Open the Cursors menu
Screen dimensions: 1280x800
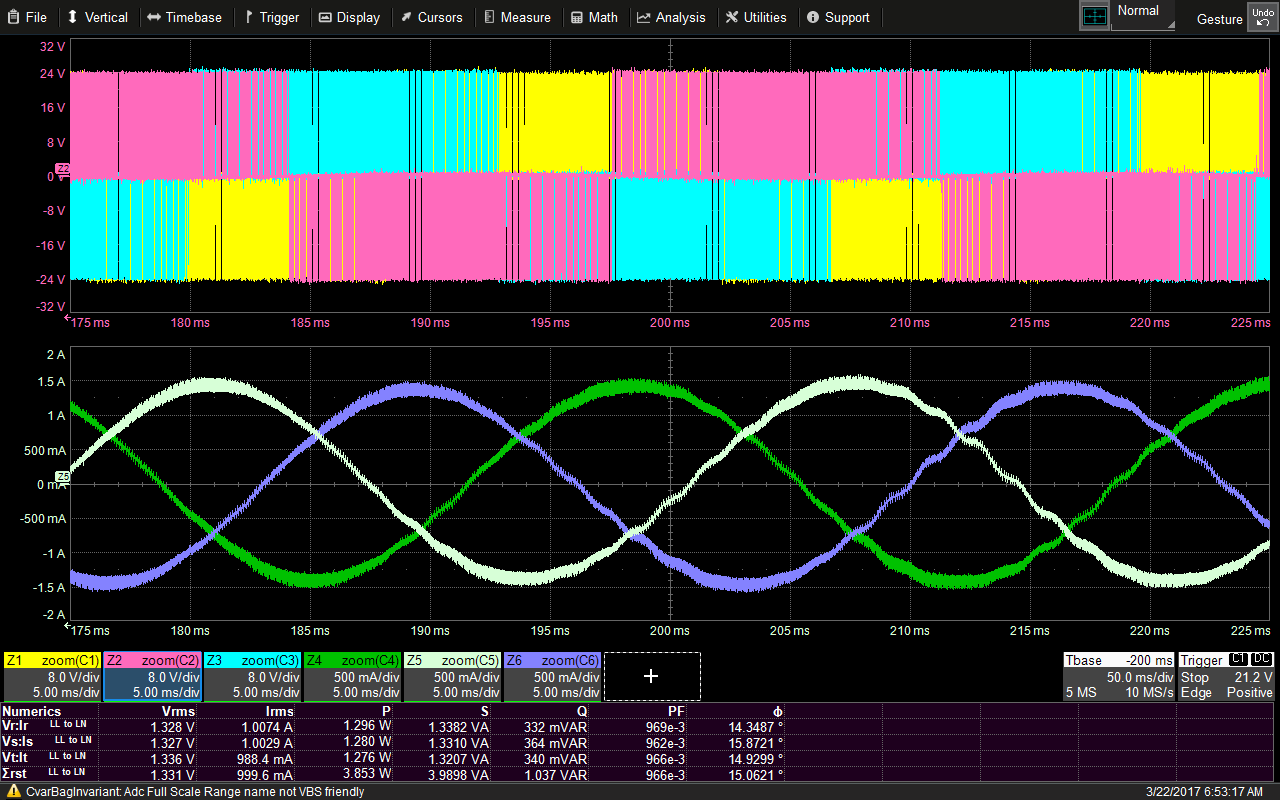click(x=431, y=17)
